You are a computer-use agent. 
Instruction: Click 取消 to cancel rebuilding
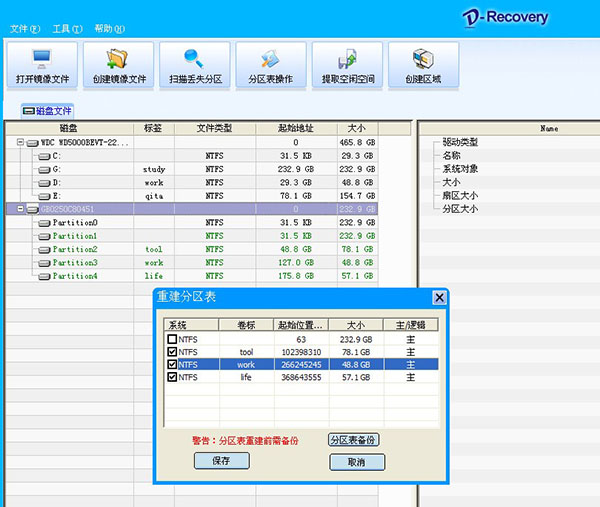pyautogui.click(x=356, y=462)
